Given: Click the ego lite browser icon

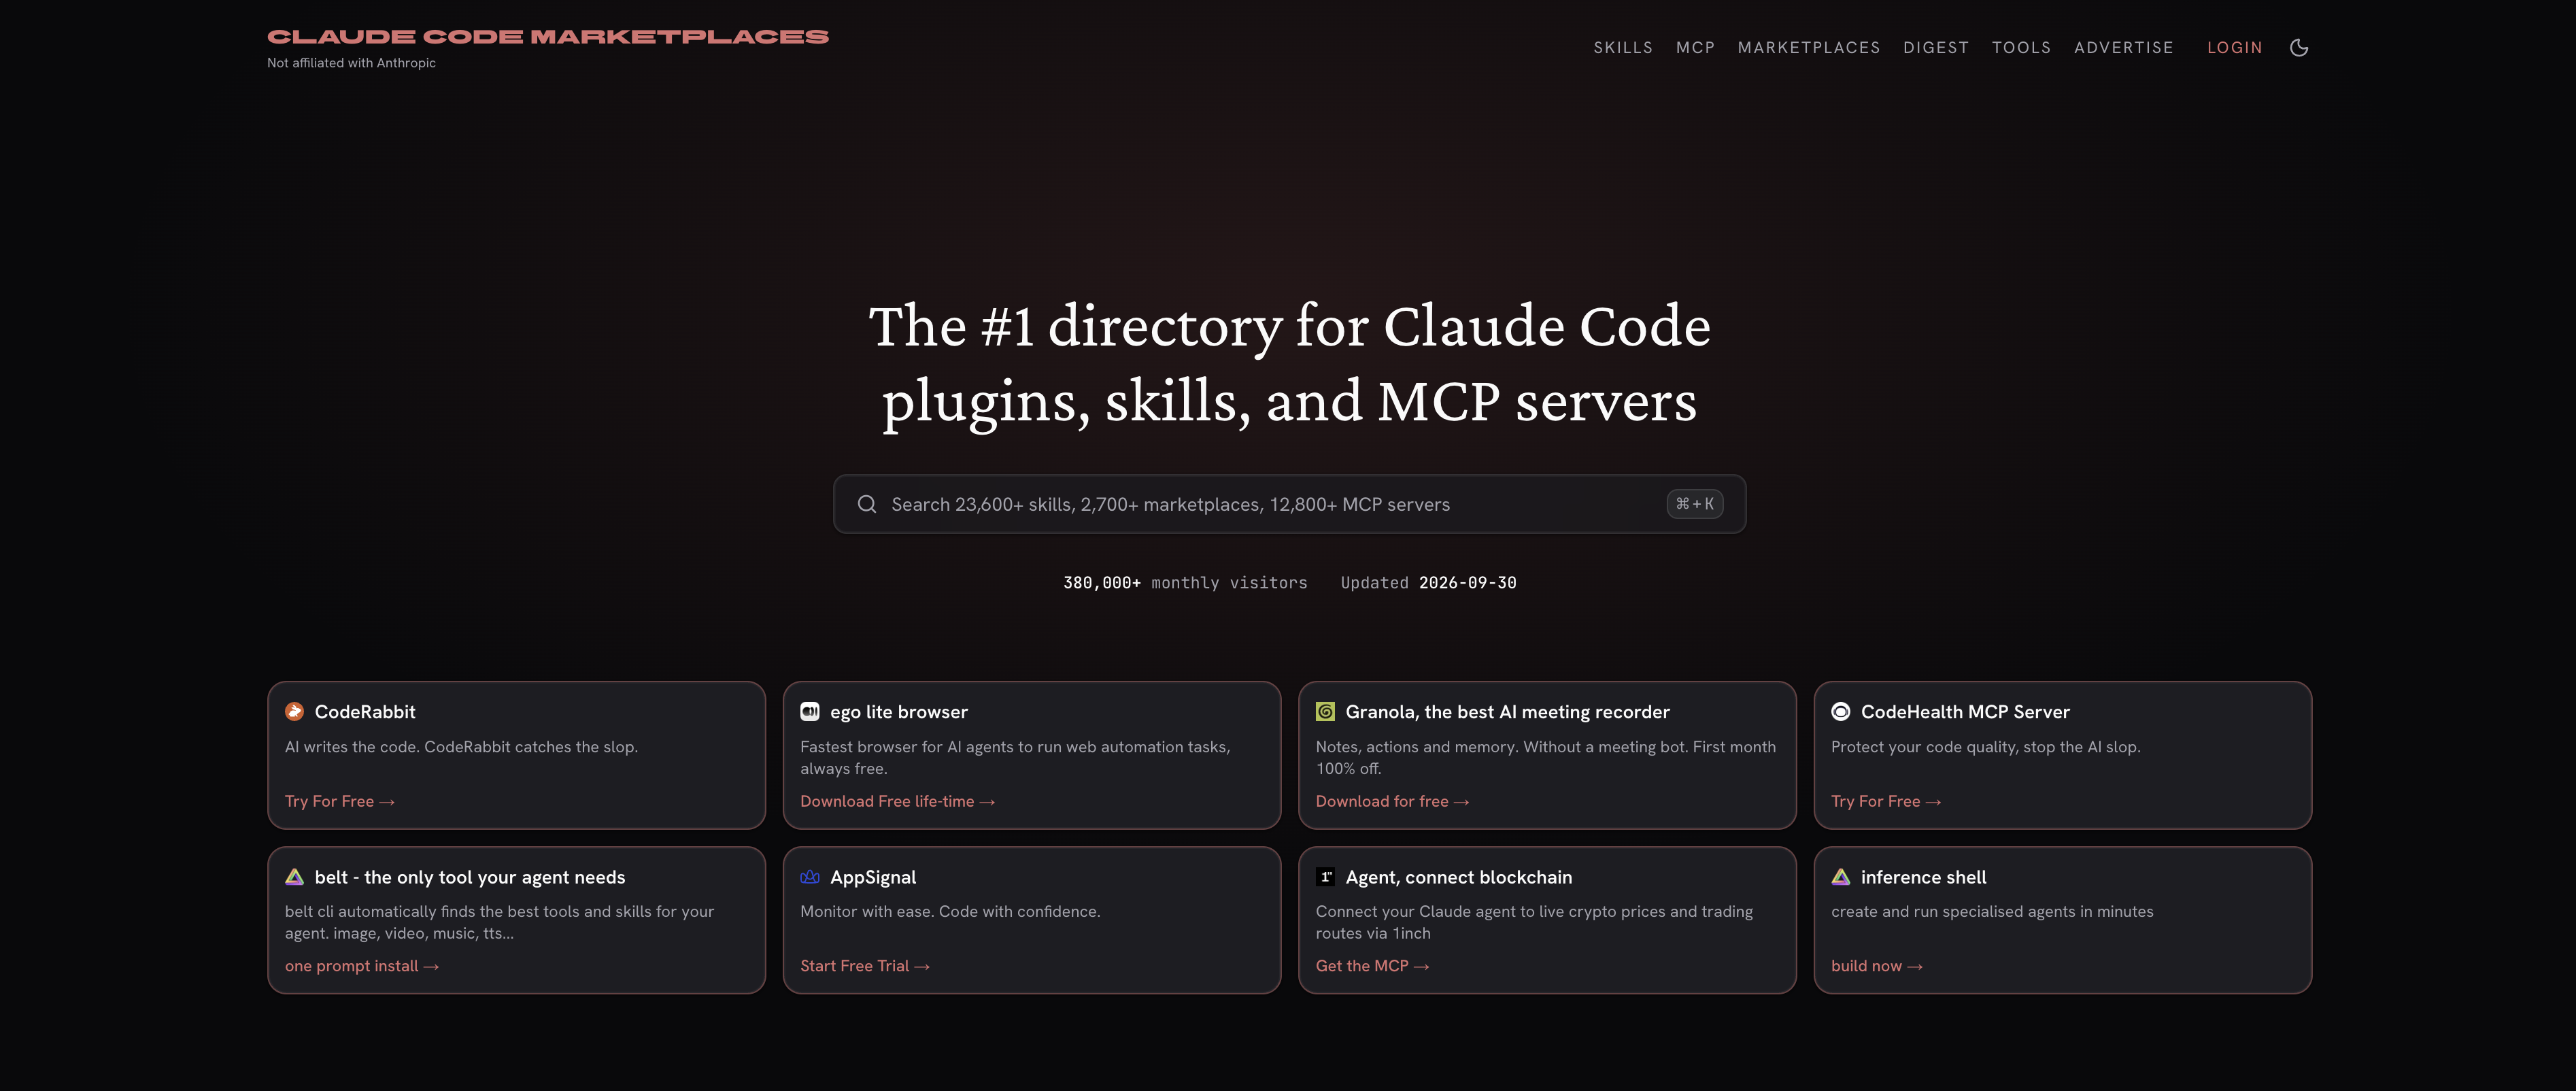Looking at the screenshot, I should coord(810,711).
